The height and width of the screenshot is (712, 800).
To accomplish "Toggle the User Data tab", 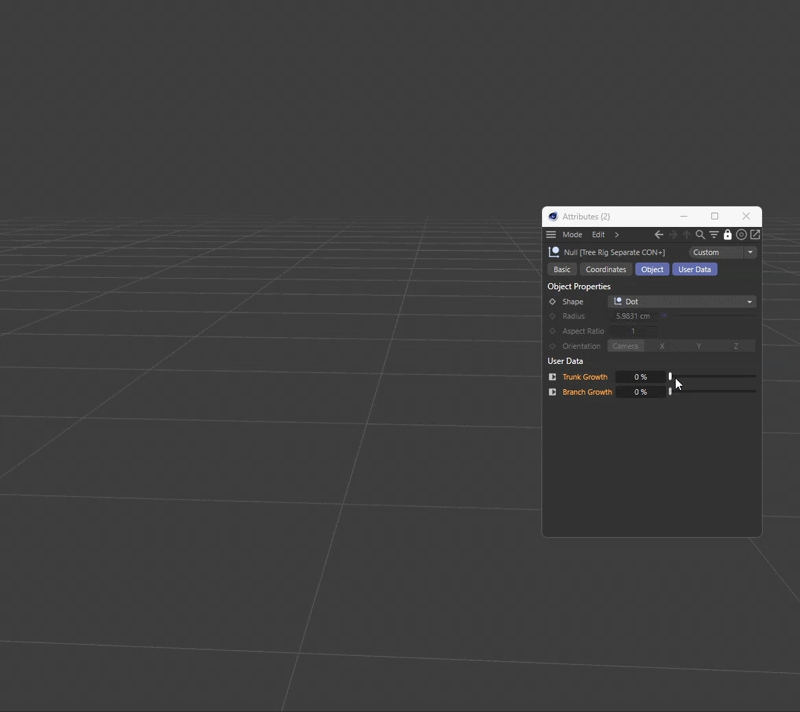I will pyautogui.click(x=694, y=269).
